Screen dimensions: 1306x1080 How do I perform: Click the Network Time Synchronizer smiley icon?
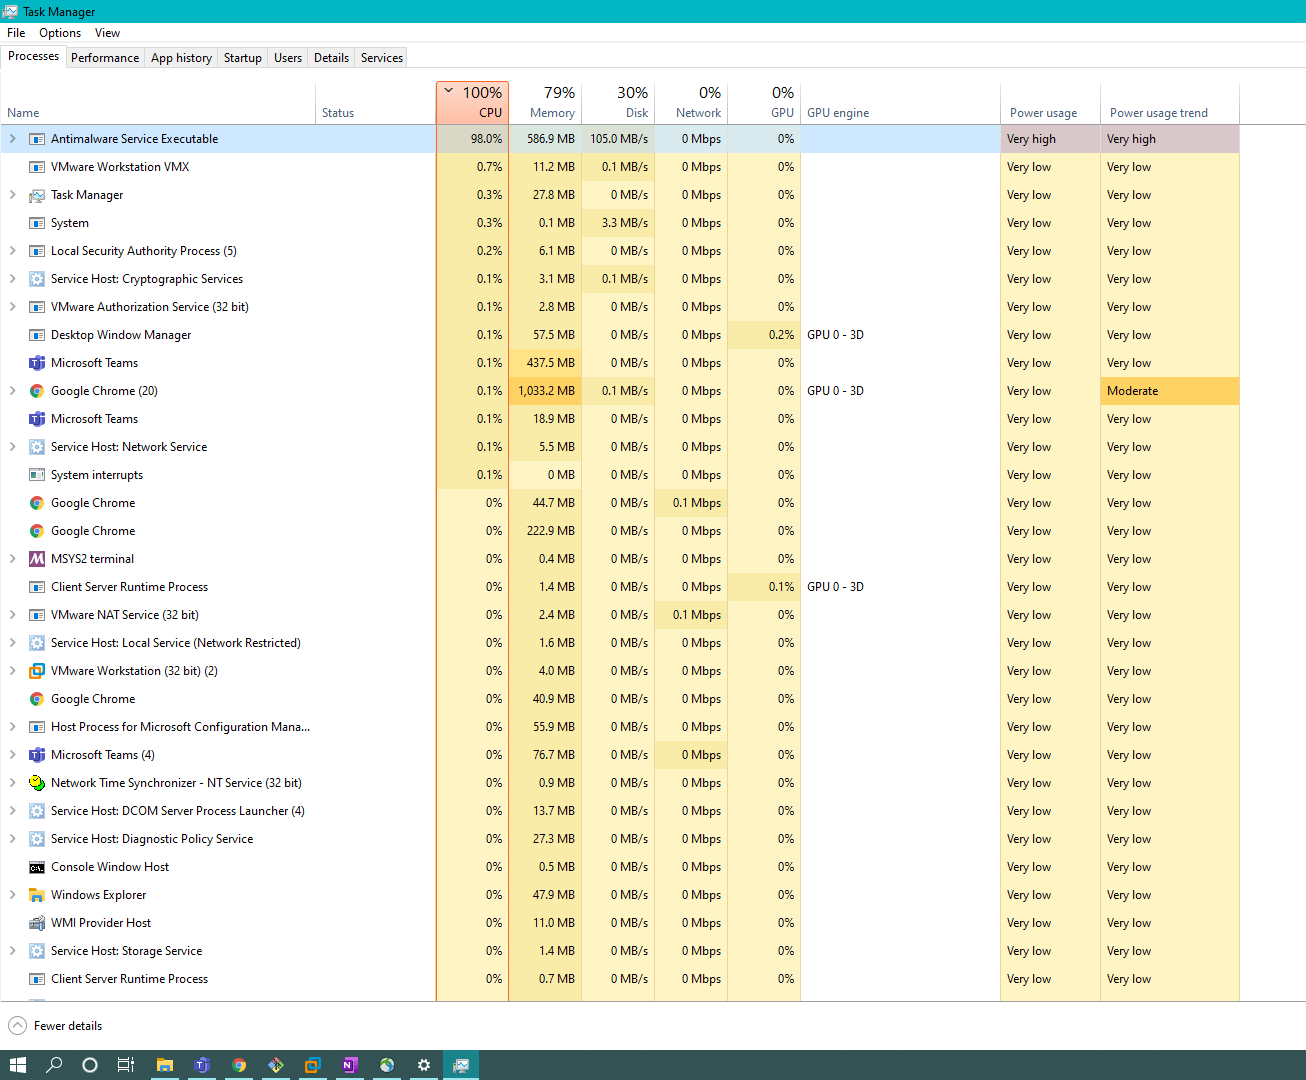[x=37, y=783]
